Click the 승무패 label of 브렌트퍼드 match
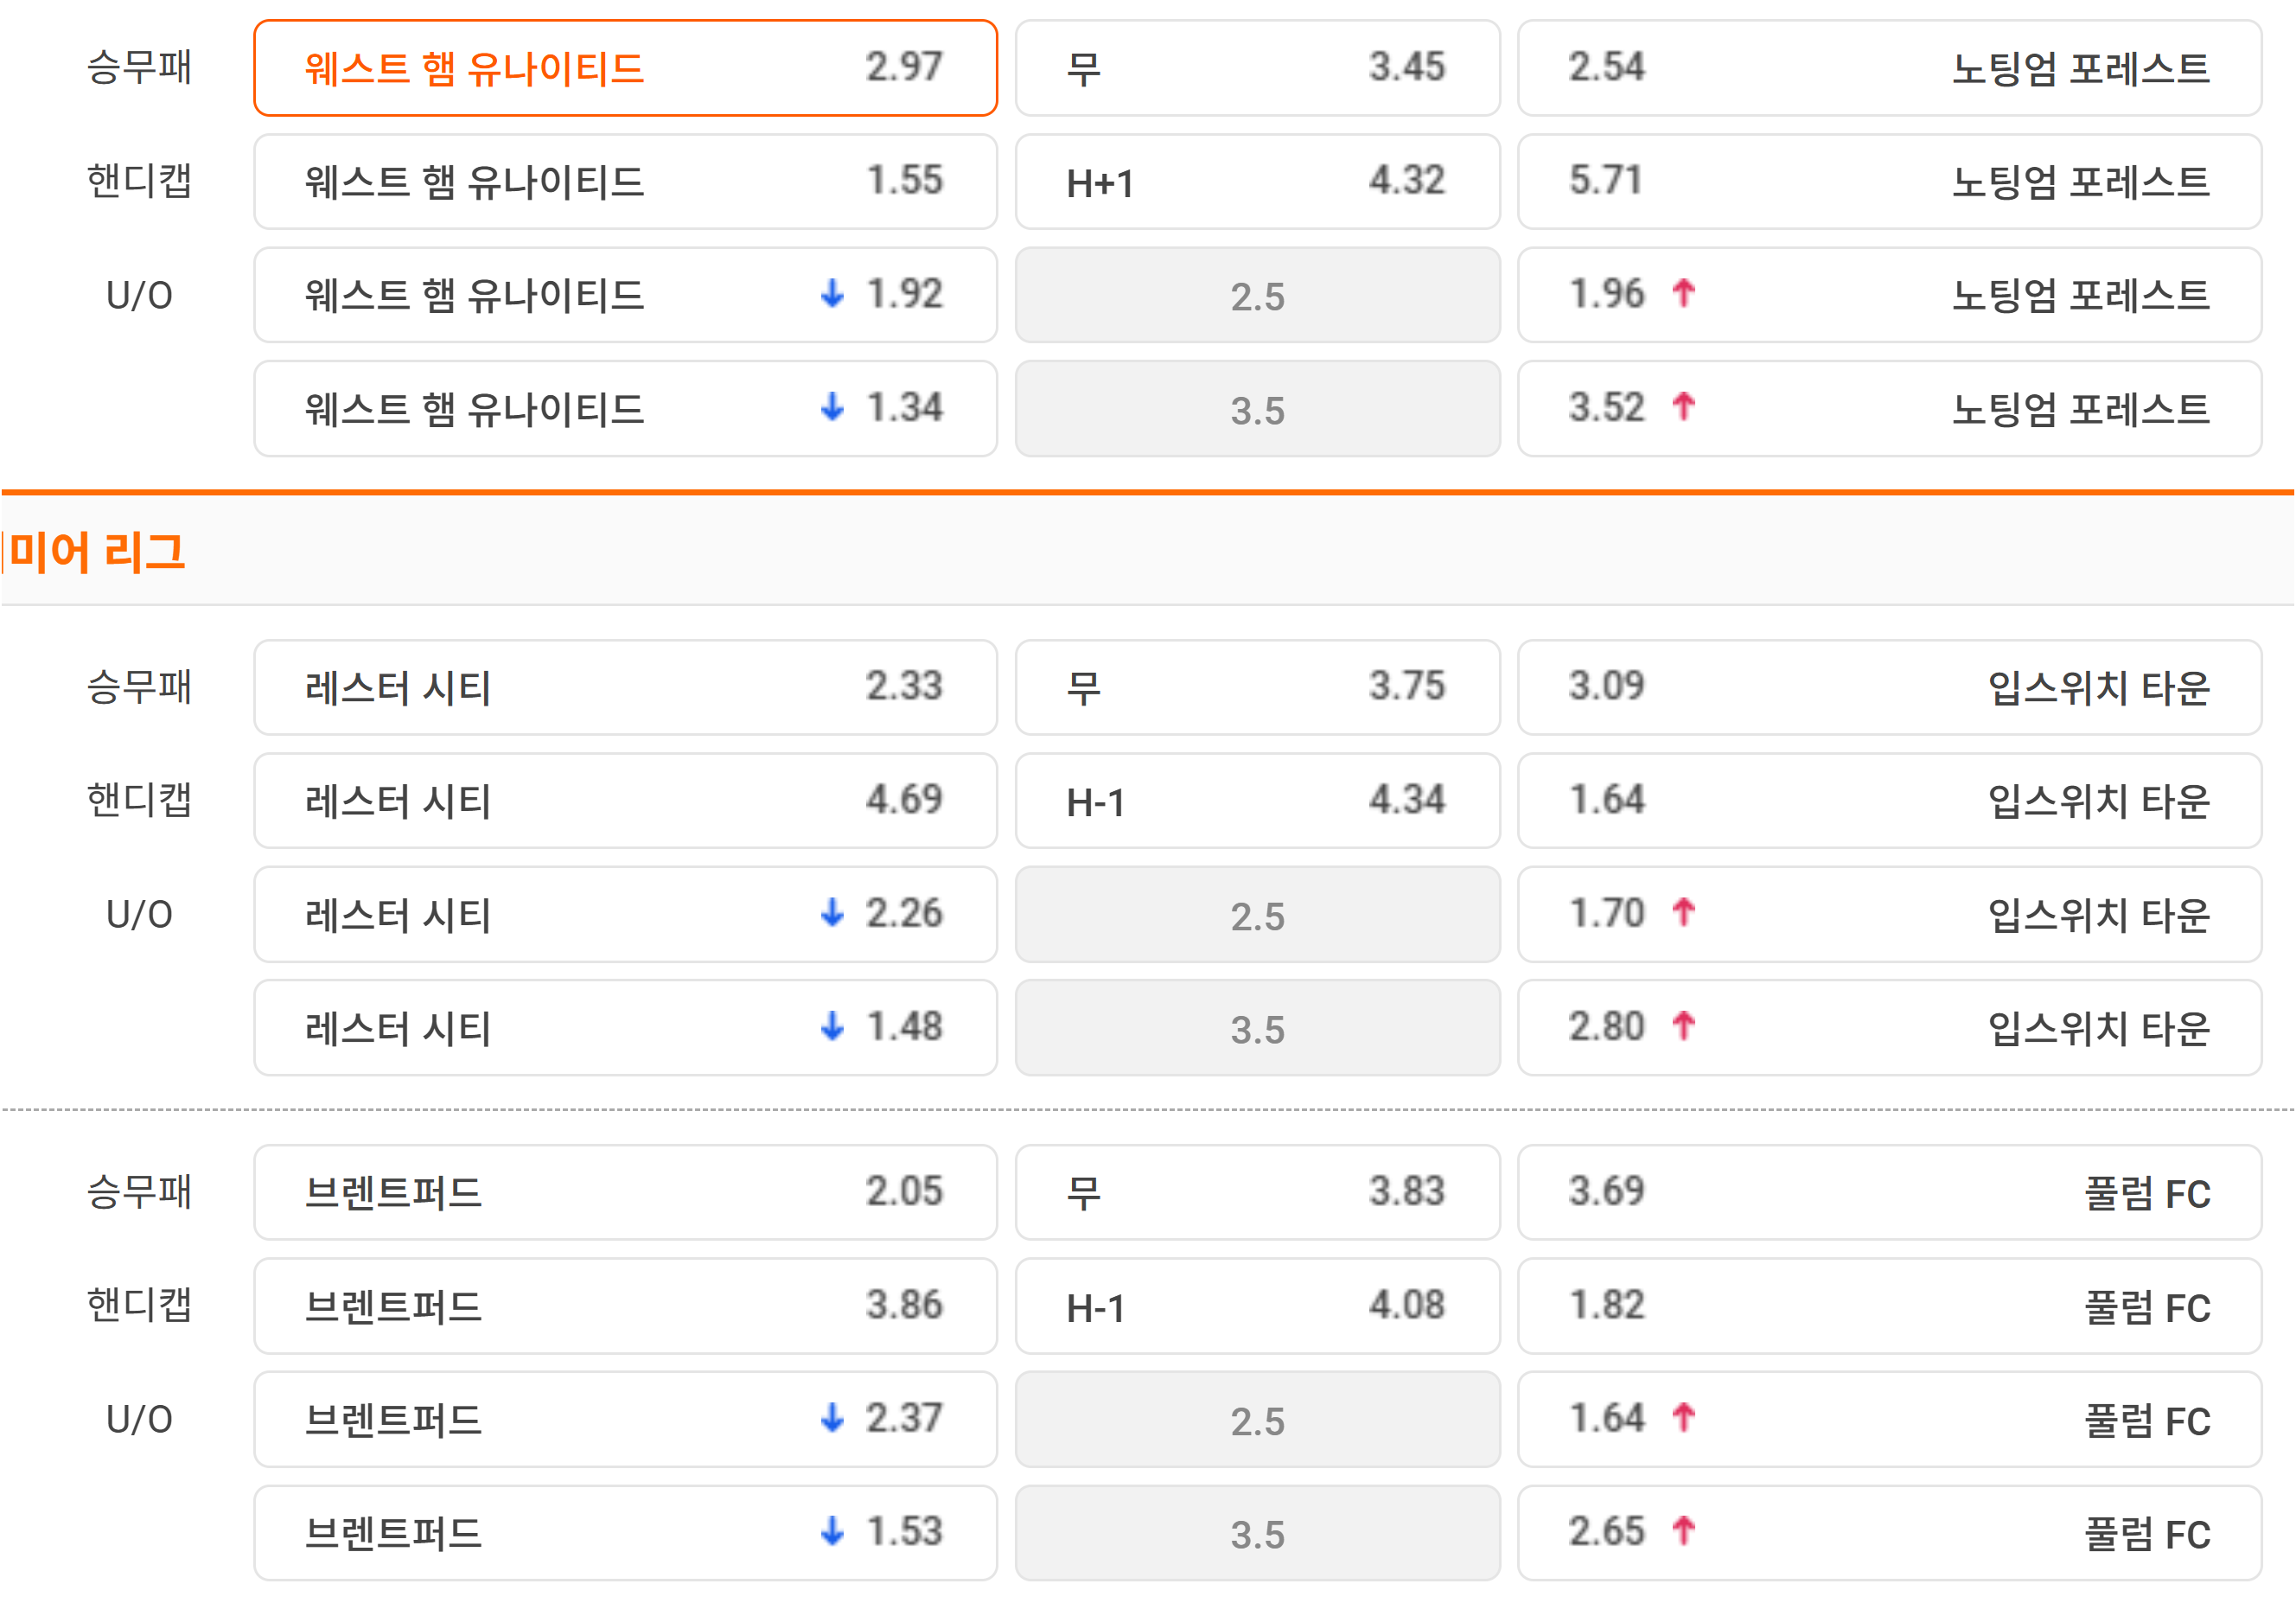Viewport: 2296px width, 1603px height. coord(139,1192)
